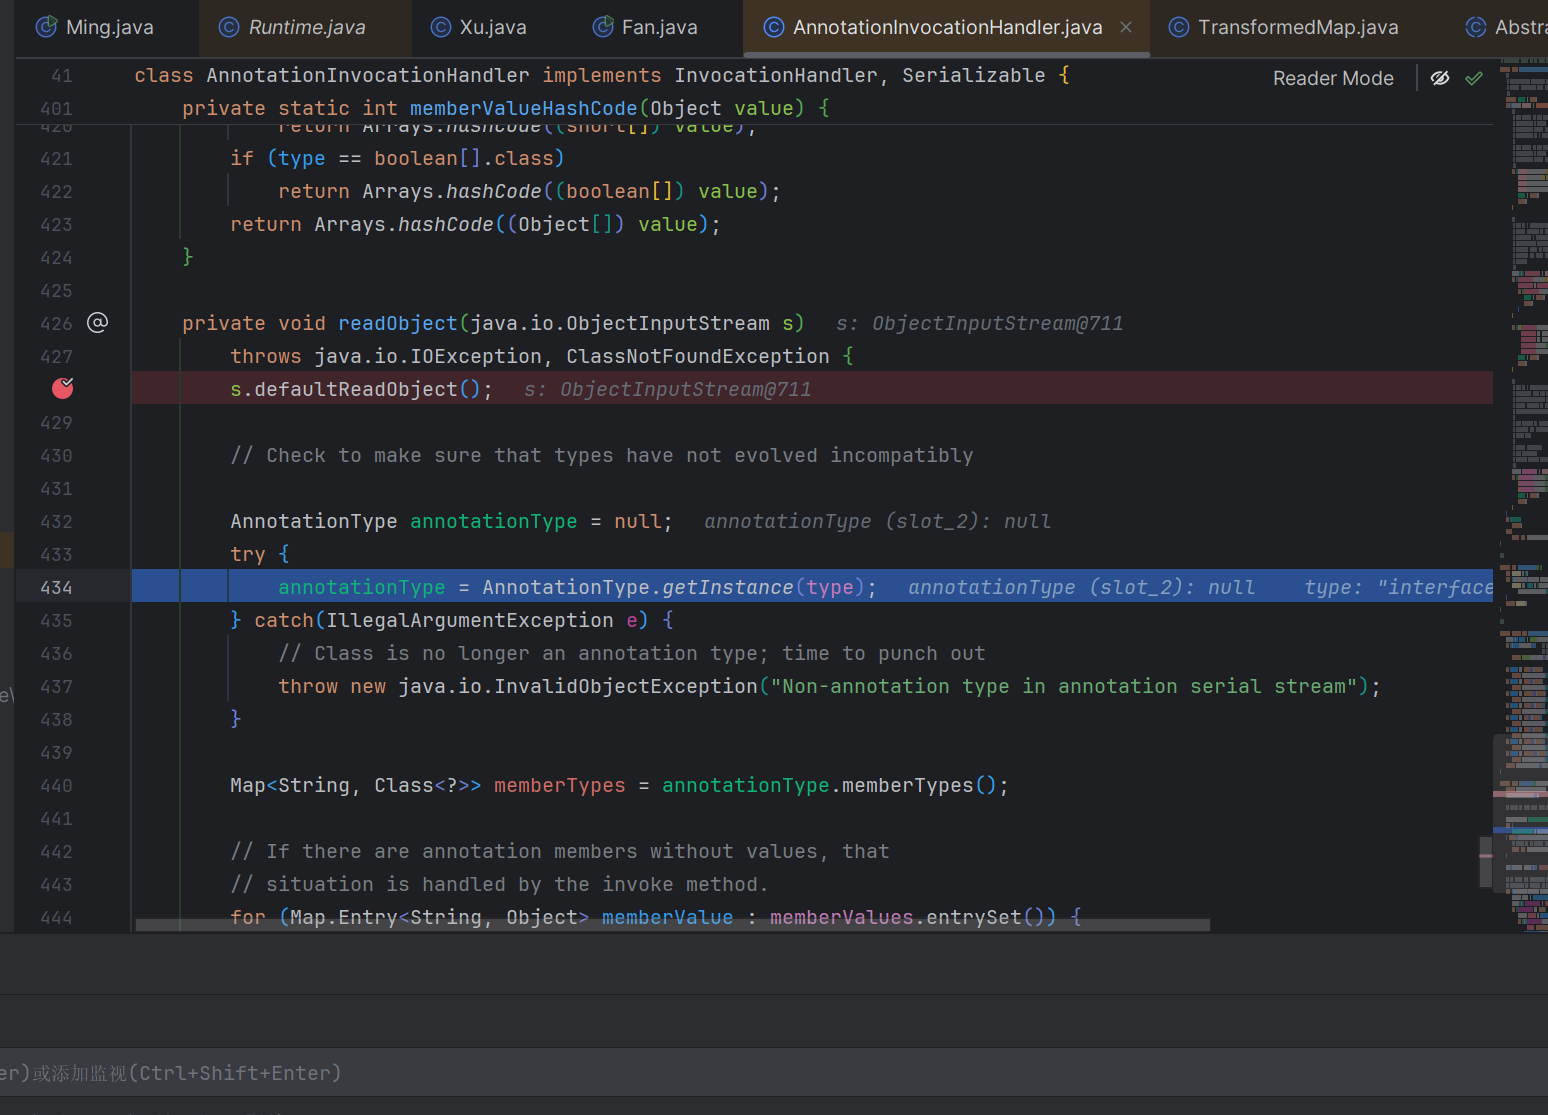Image resolution: width=1548 pixels, height=1115 pixels.
Task: Toggle the breakpoint on the s.defaultReadObject line
Action: coord(62,389)
